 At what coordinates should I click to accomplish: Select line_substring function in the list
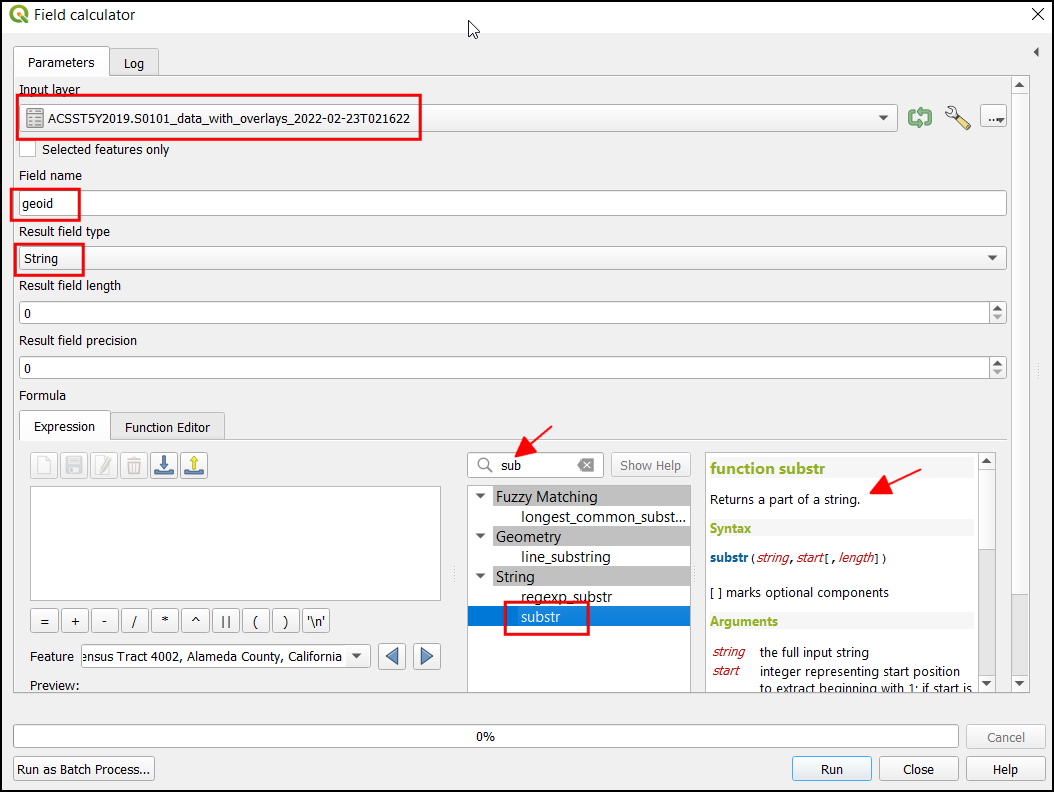pos(565,557)
